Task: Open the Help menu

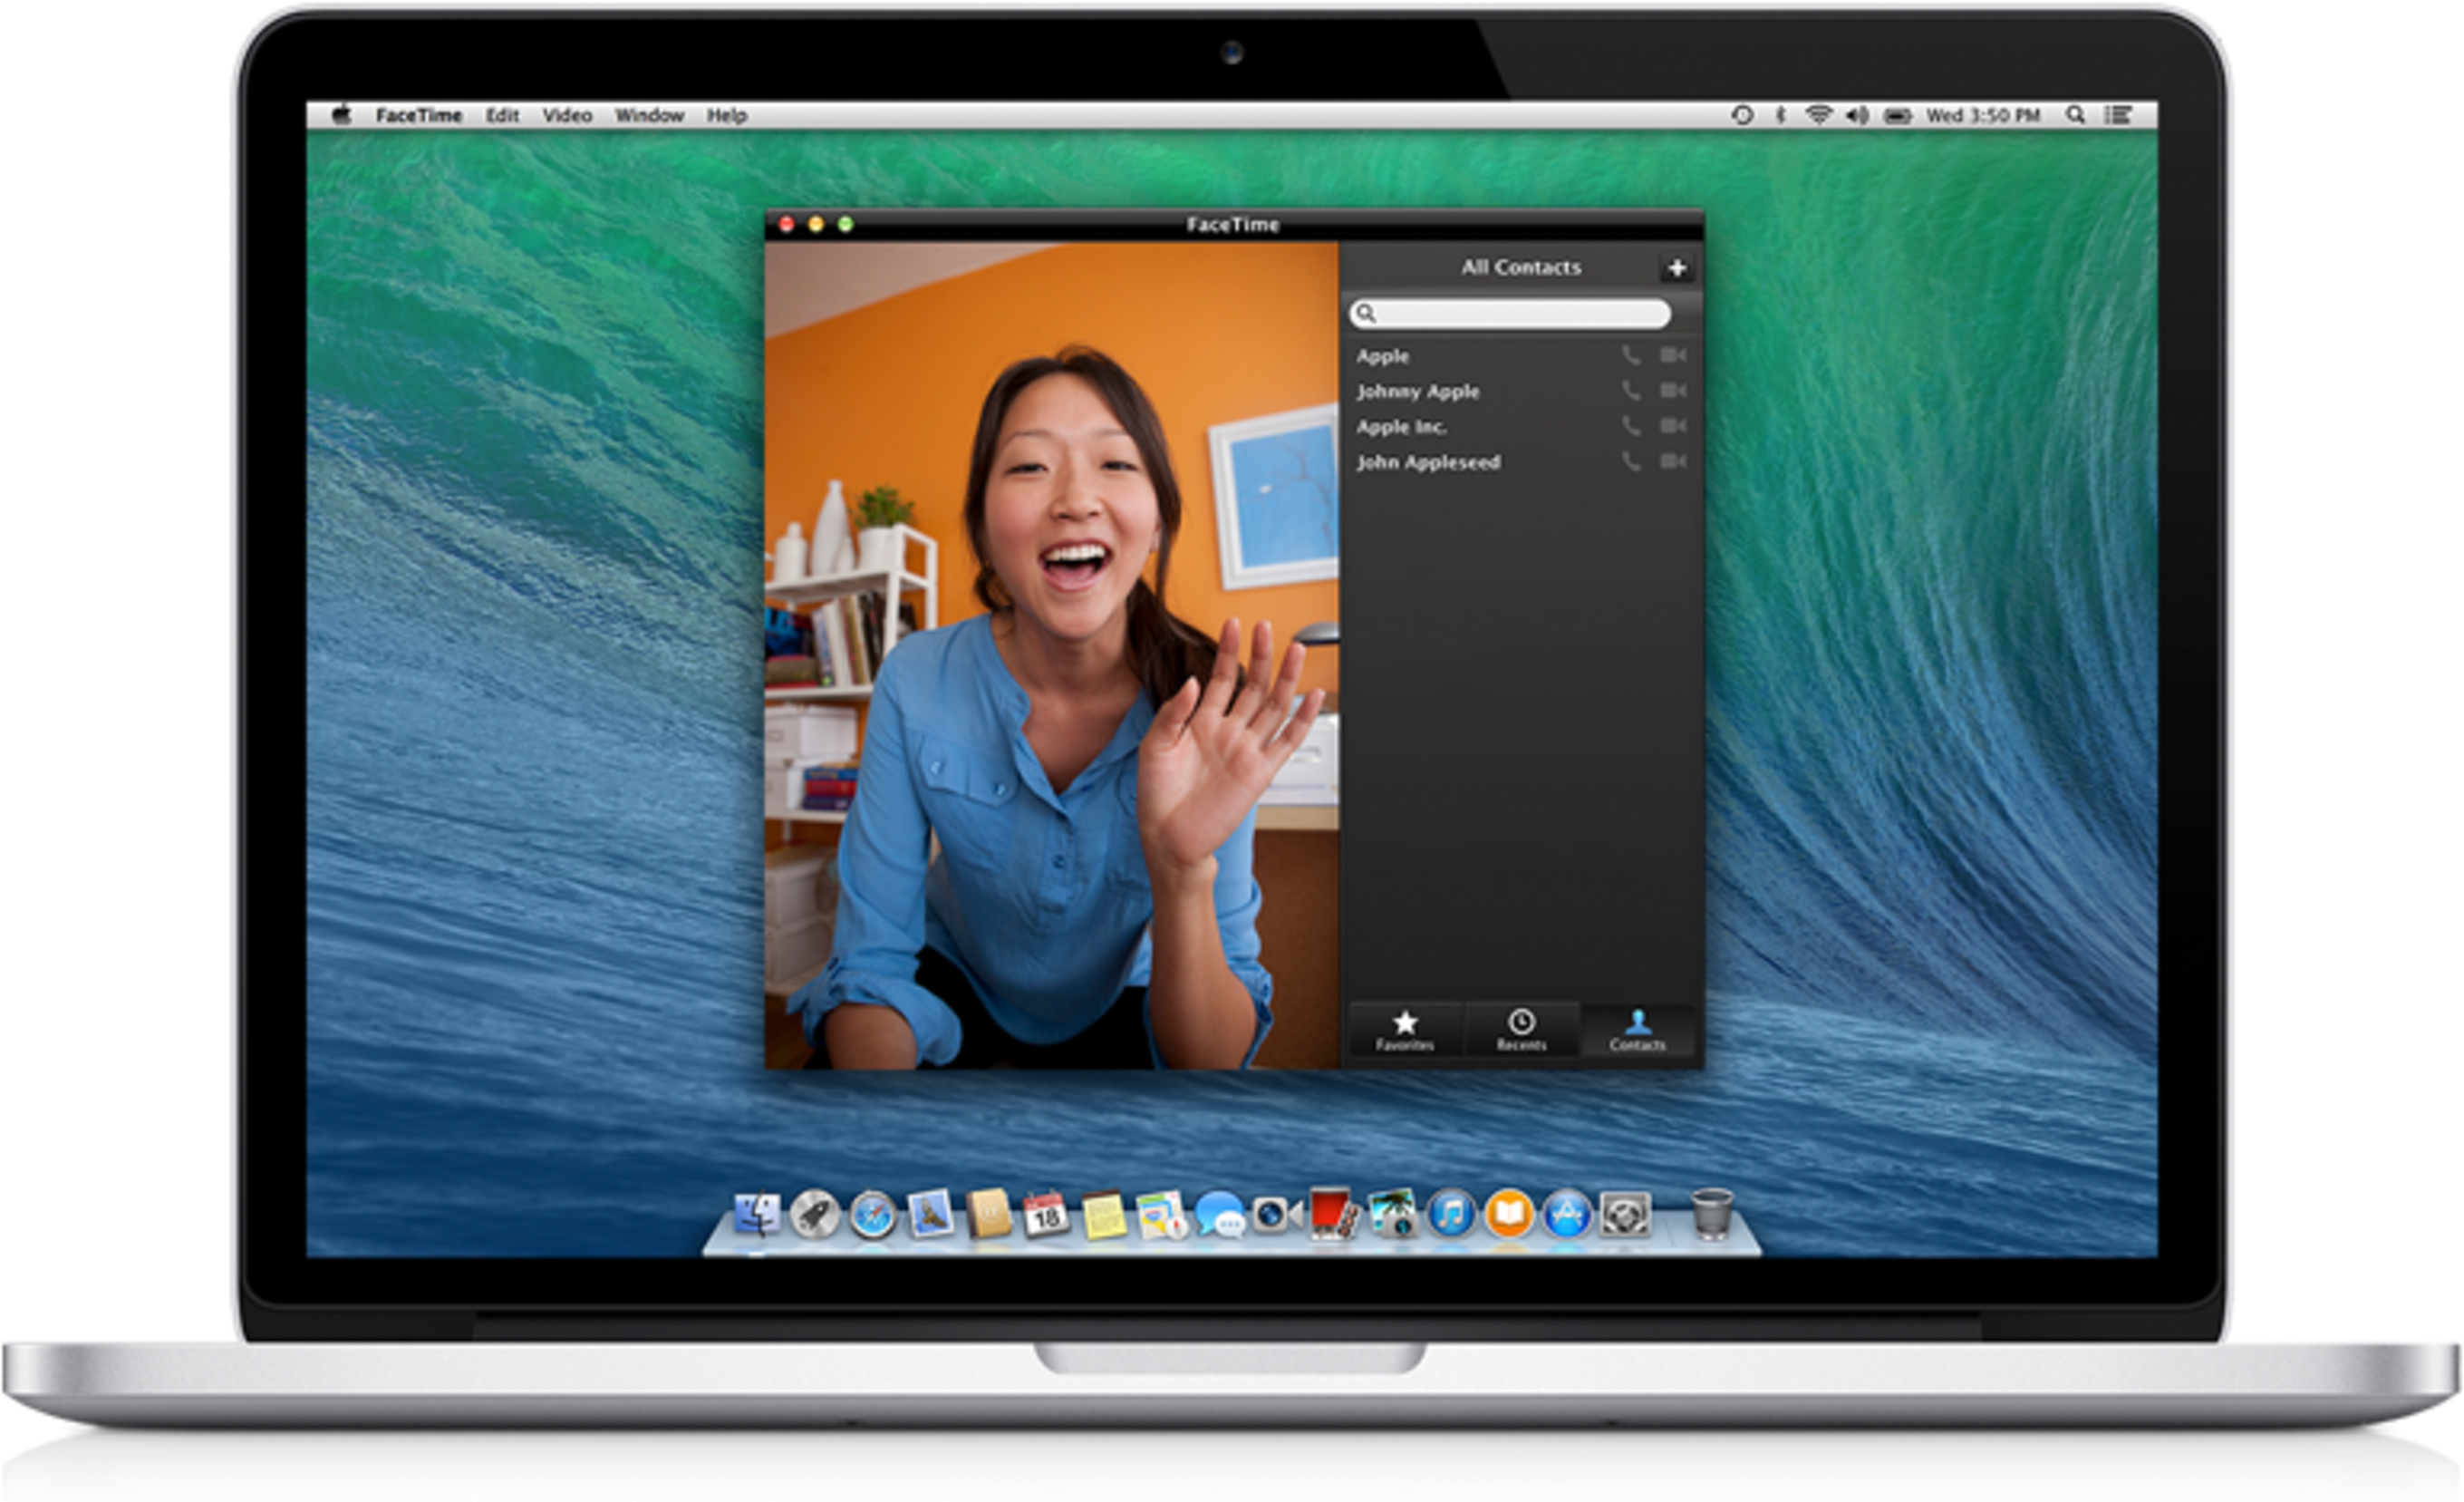Action: (727, 115)
